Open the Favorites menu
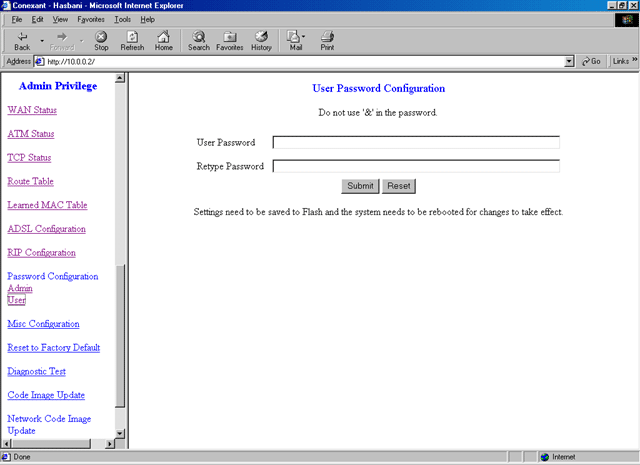Image resolution: width=640 pixels, height=465 pixels. [x=91, y=19]
